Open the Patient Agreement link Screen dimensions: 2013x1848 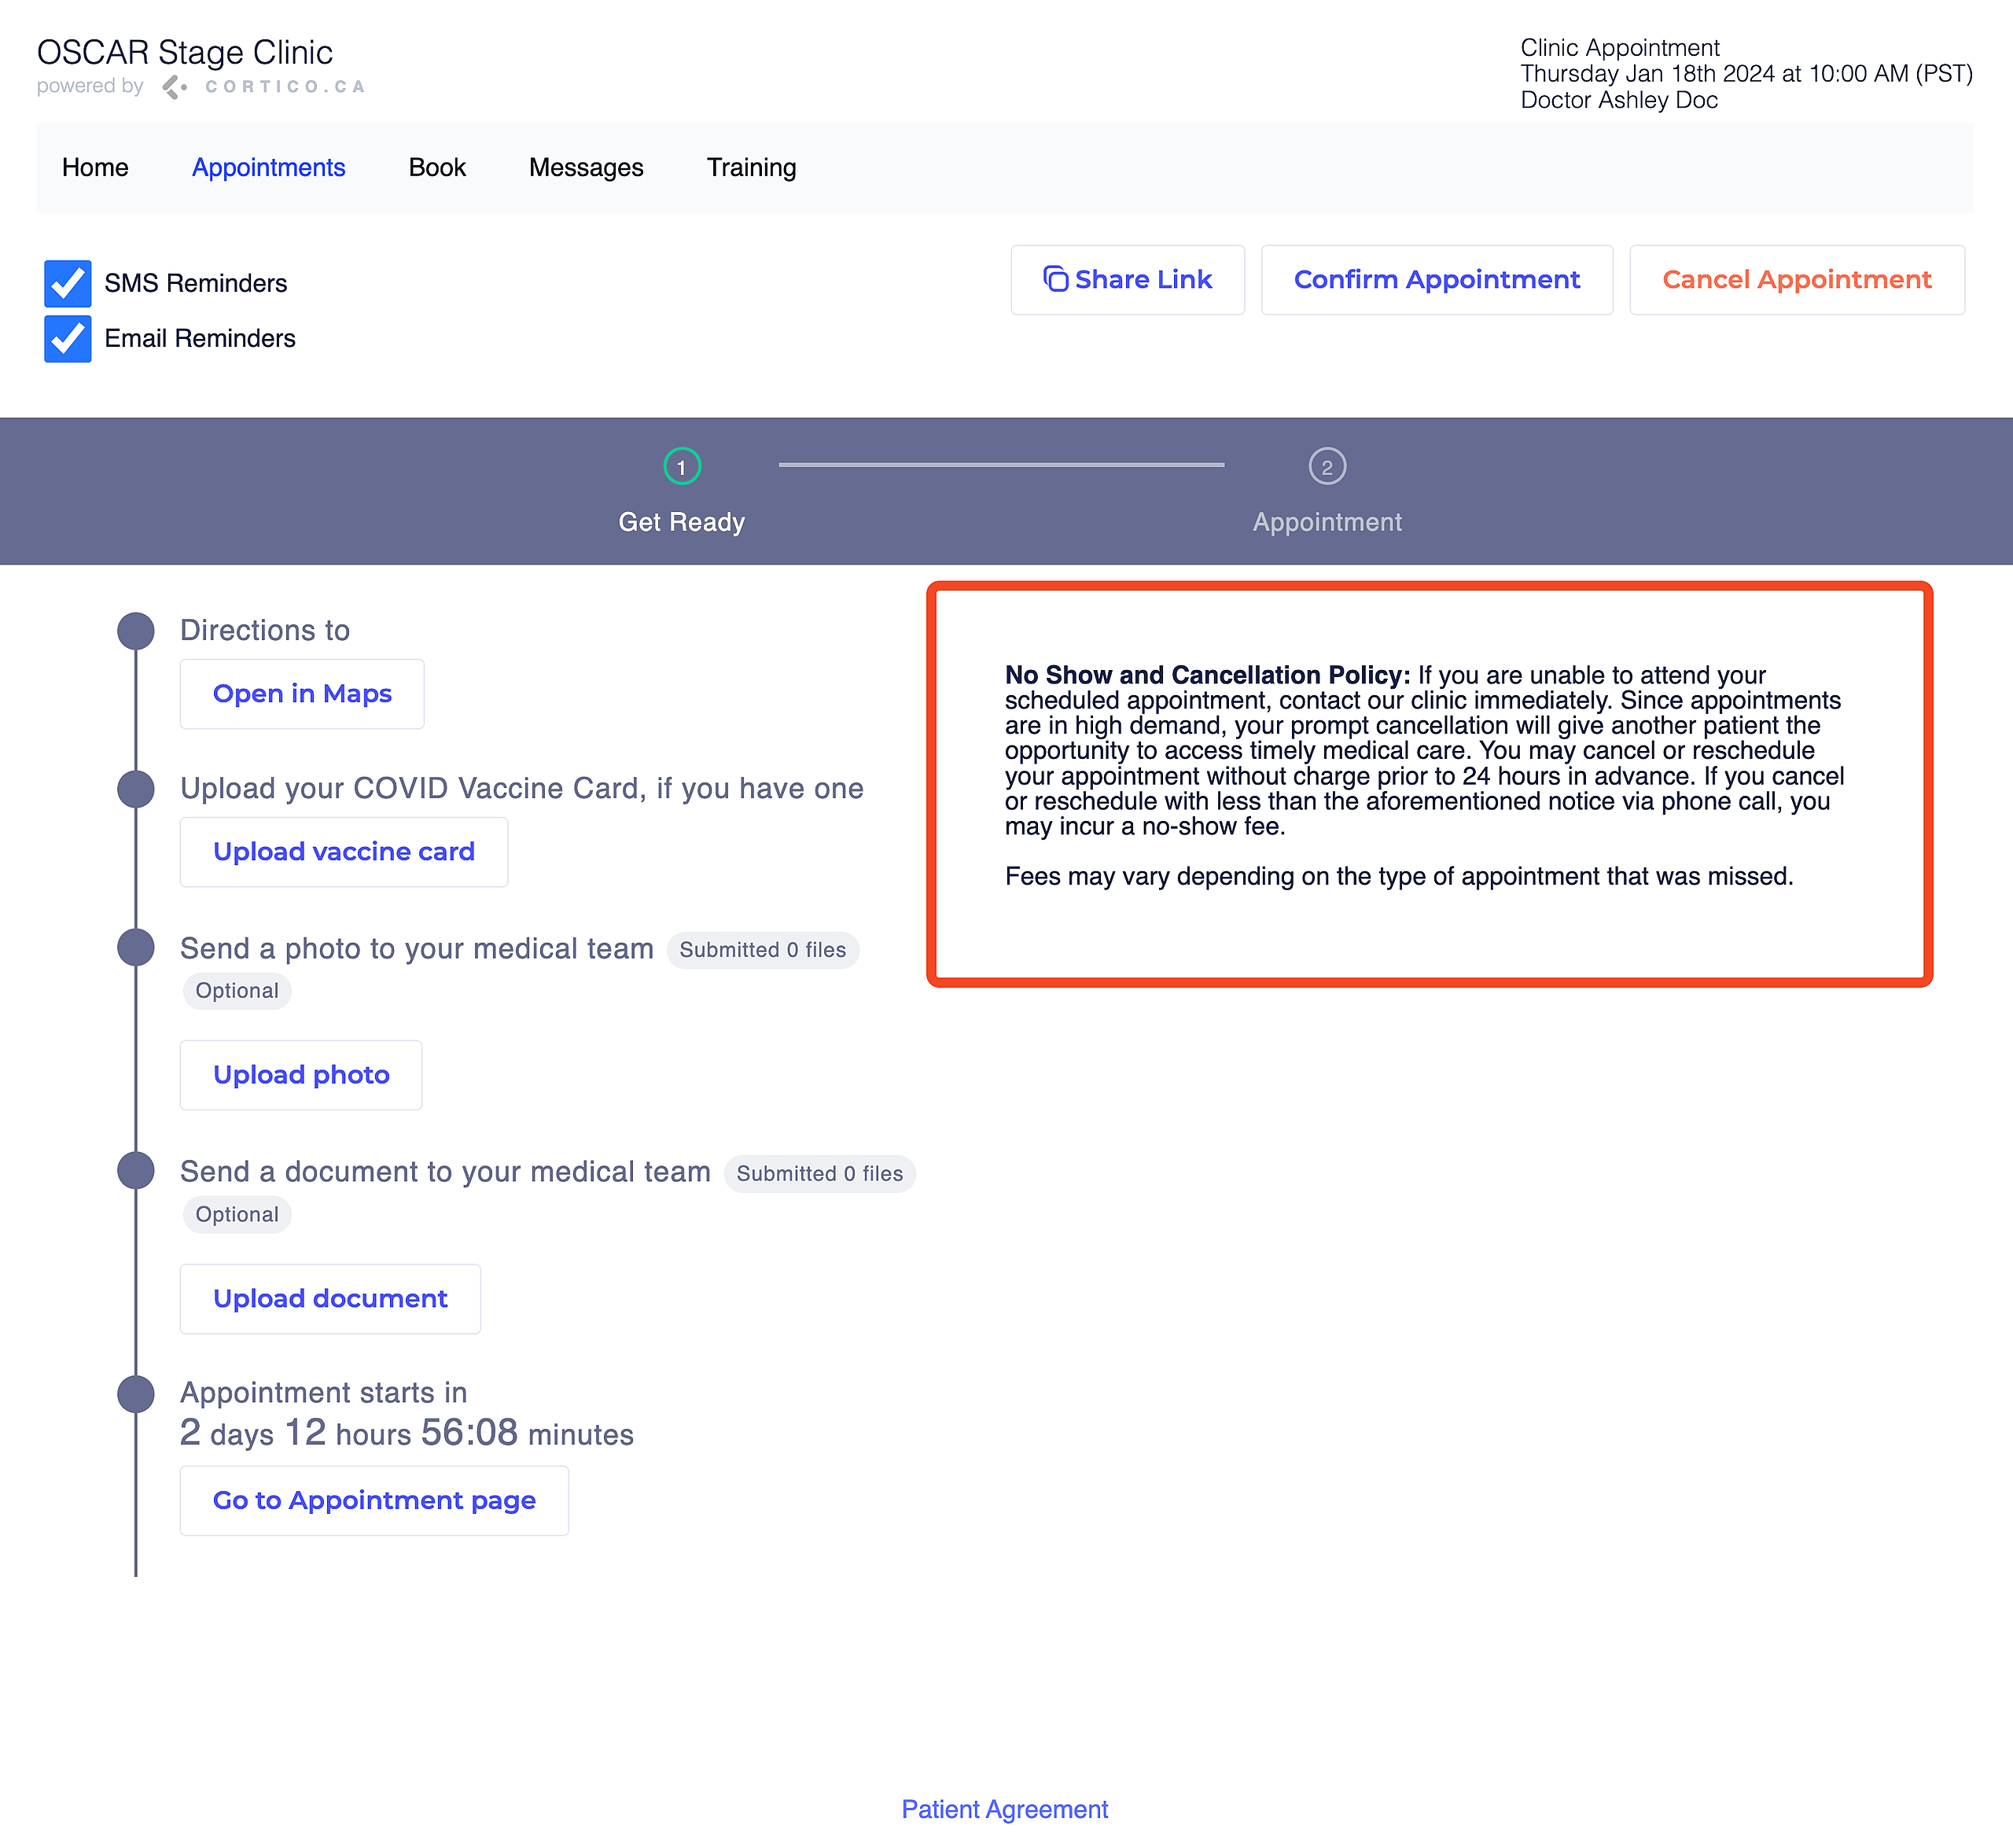pyautogui.click(x=1004, y=1809)
